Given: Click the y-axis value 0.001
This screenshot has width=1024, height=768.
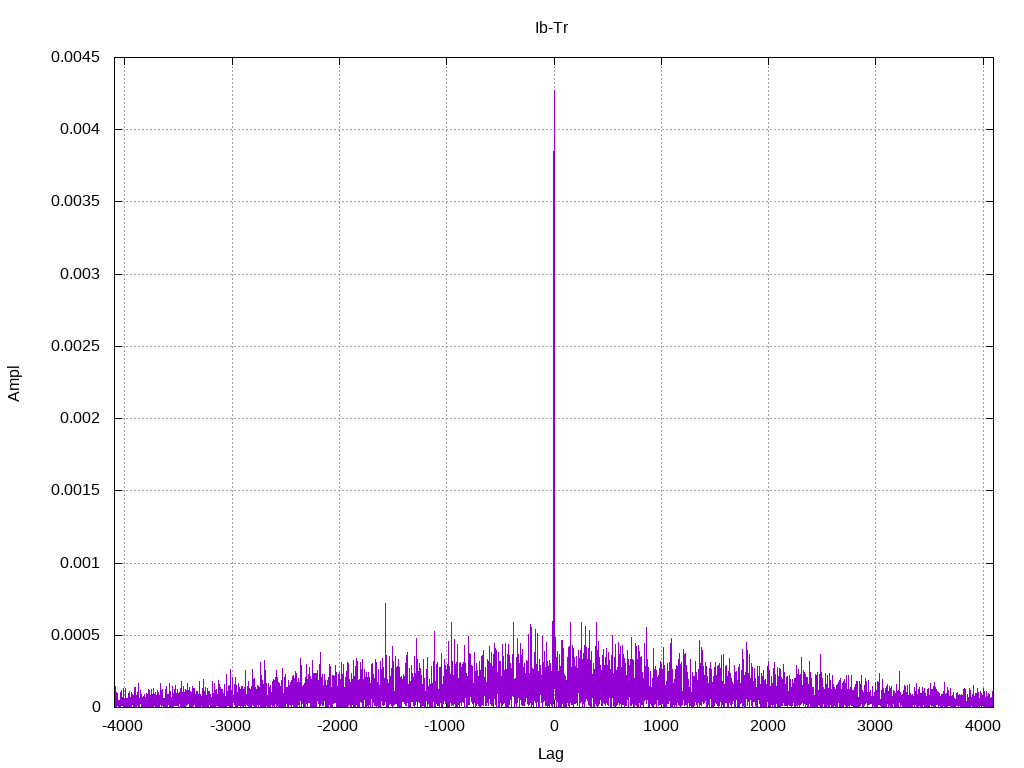Looking at the screenshot, I should coord(80,562).
